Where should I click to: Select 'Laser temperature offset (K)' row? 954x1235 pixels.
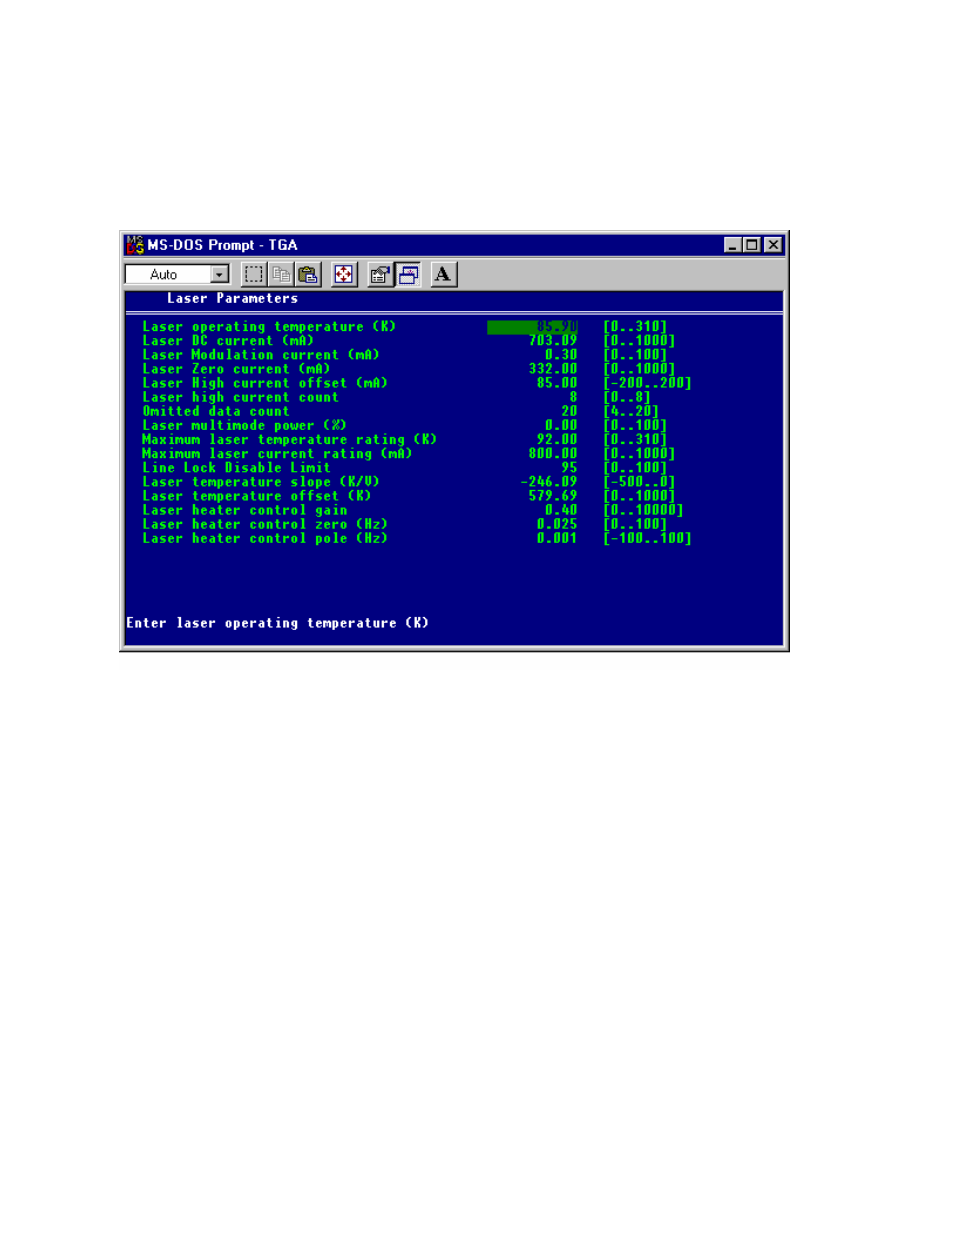click(408, 496)
